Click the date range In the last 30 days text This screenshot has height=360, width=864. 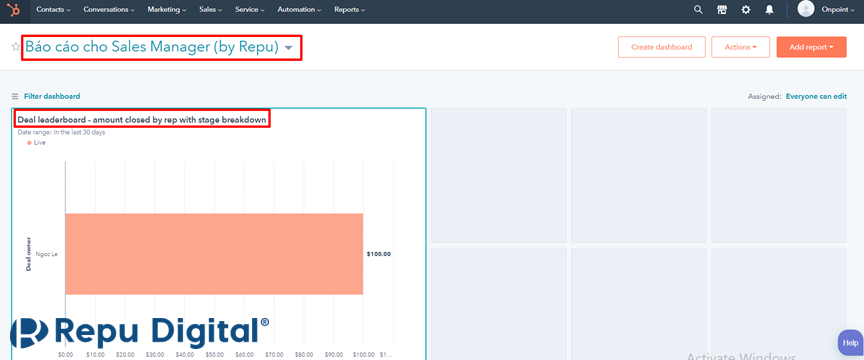(61, 132)
